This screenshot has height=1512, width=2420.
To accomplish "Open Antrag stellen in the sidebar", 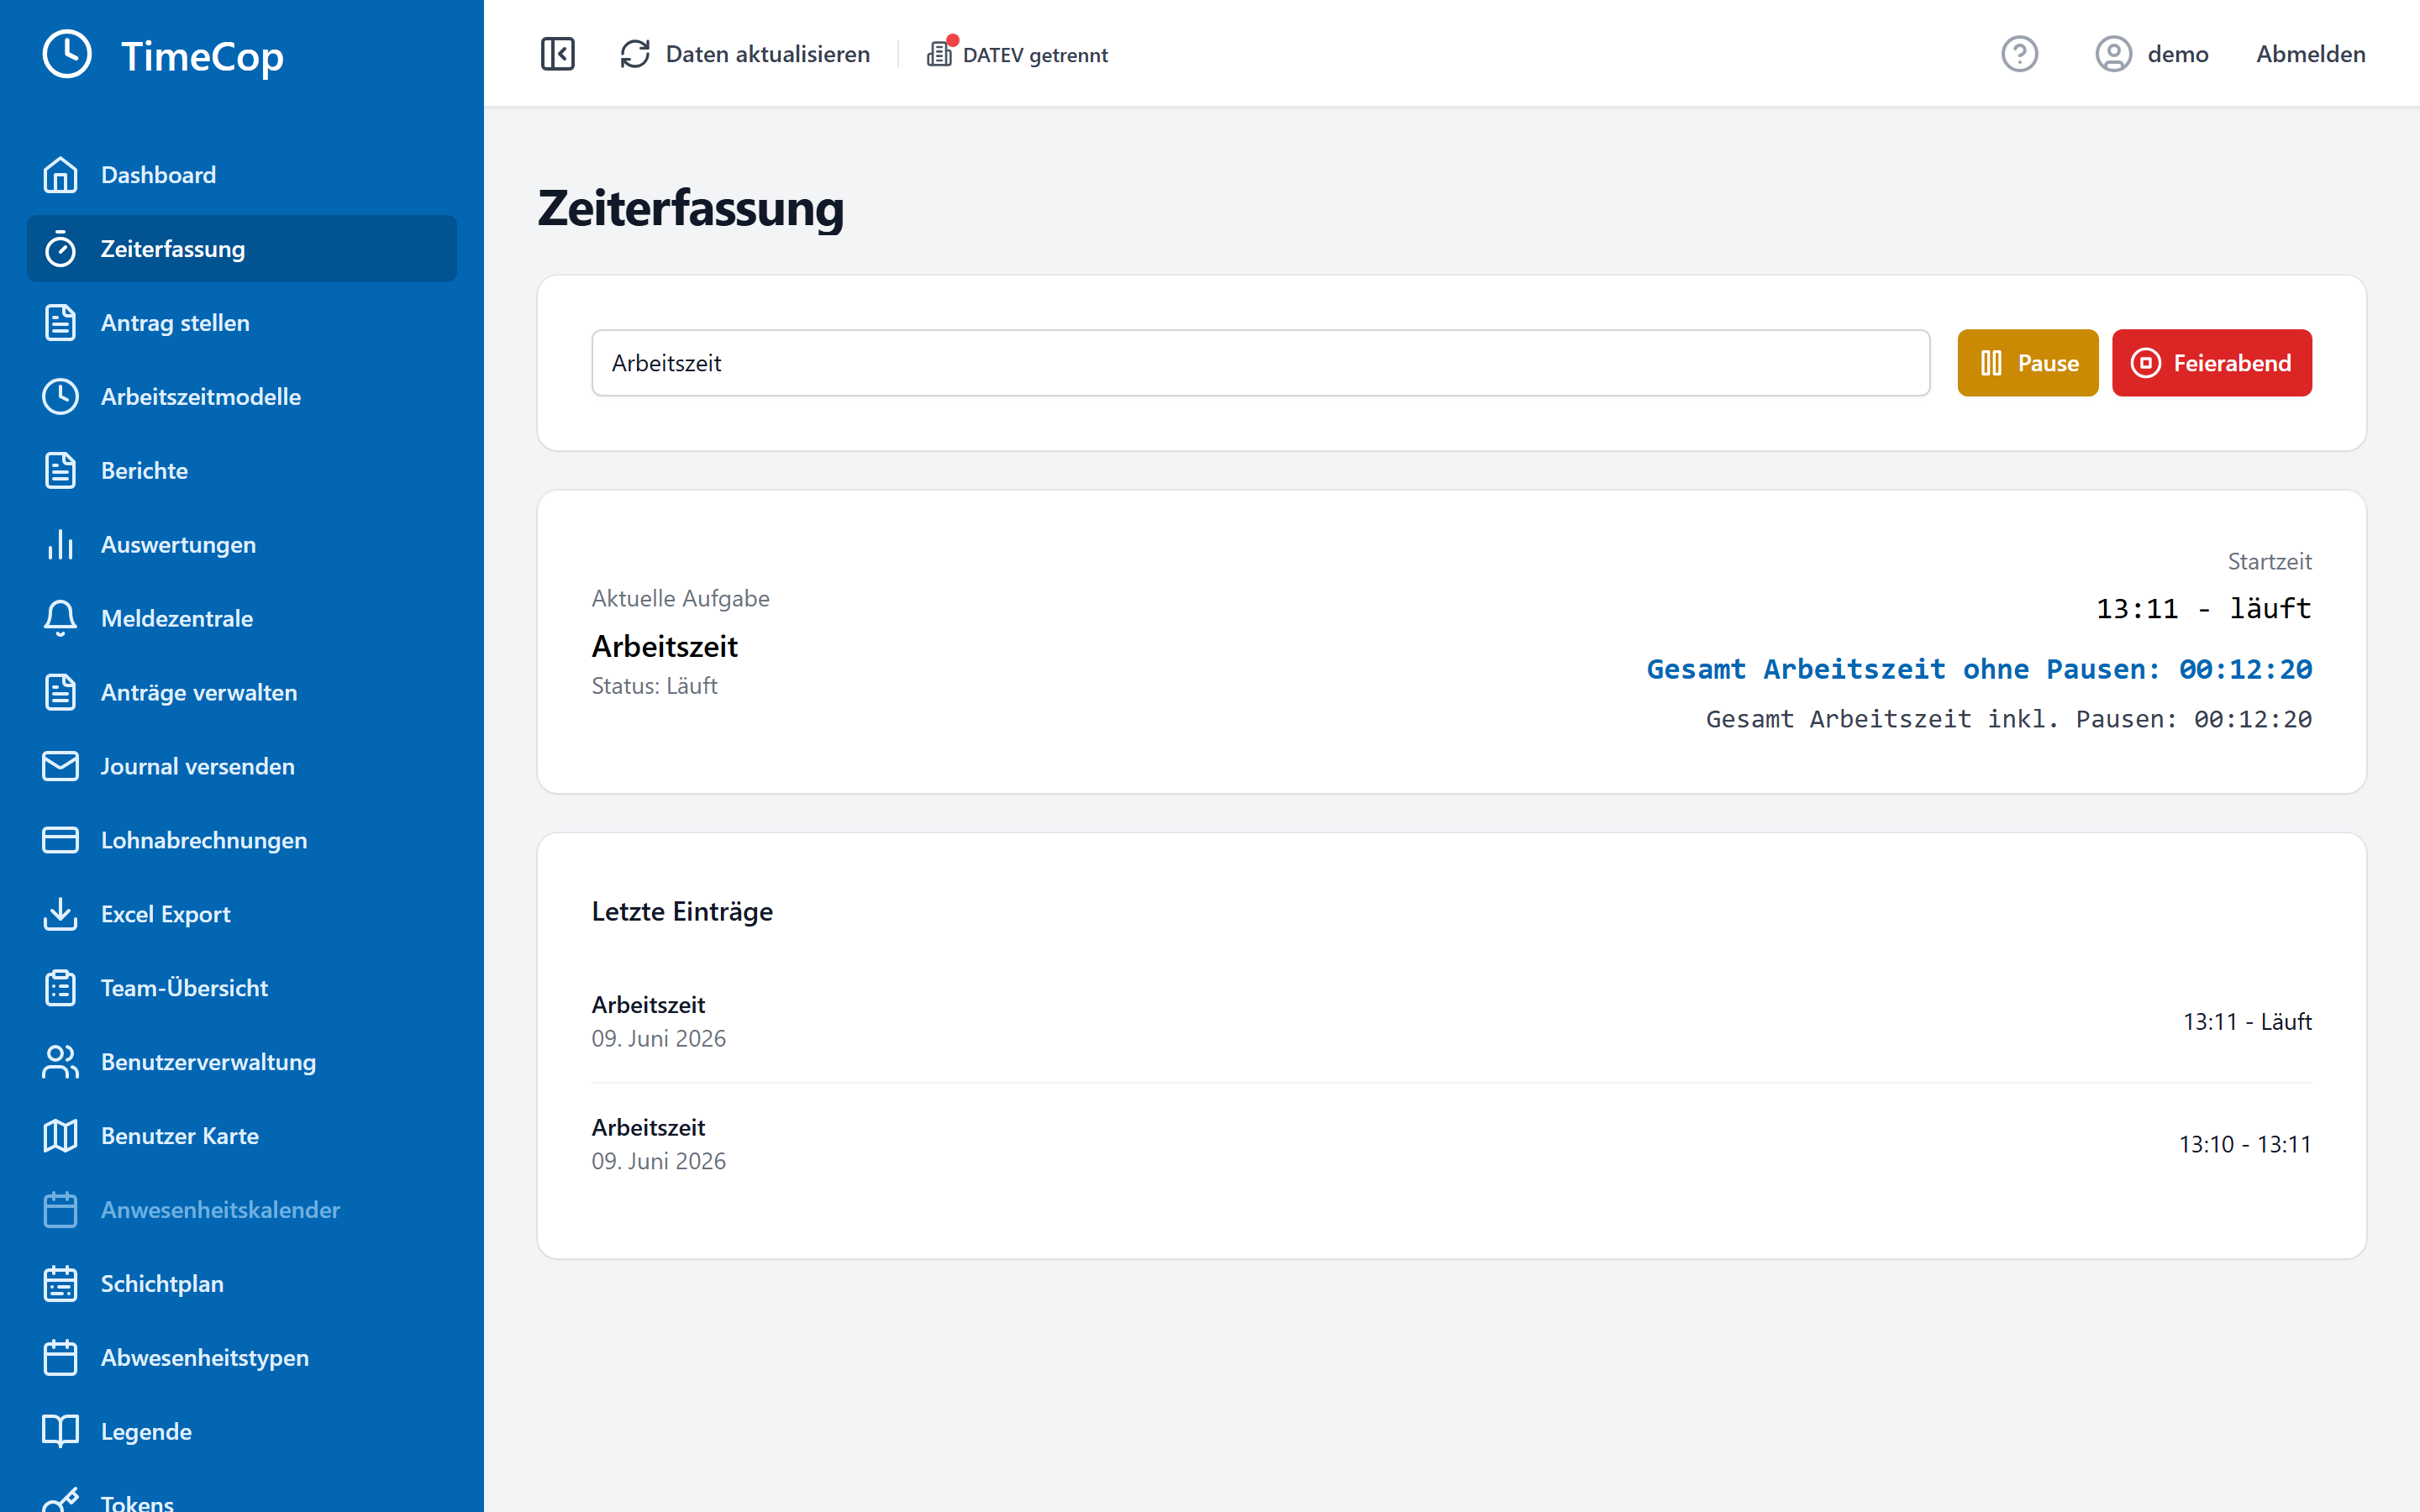I will [x=242, y=323].
